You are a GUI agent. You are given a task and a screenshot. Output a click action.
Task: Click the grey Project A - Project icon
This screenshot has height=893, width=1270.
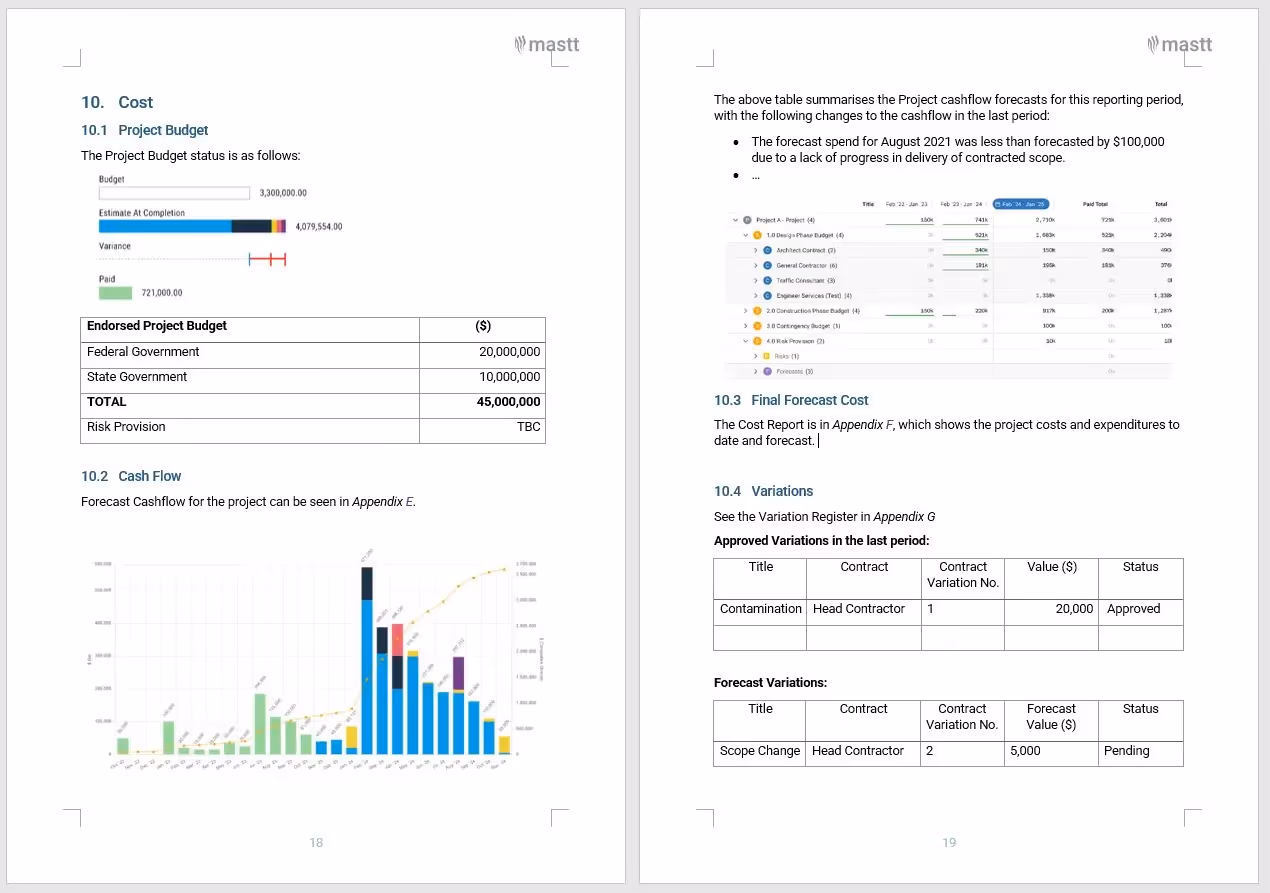[x=747, y=220]
